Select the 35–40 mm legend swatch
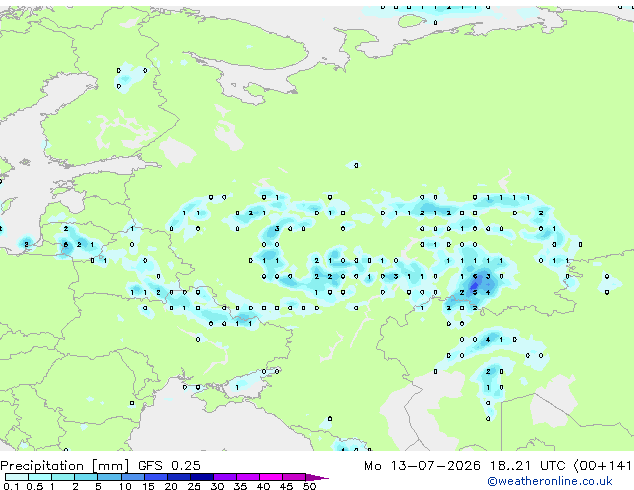Screen dimensions: 634x490 coord(248,477)
